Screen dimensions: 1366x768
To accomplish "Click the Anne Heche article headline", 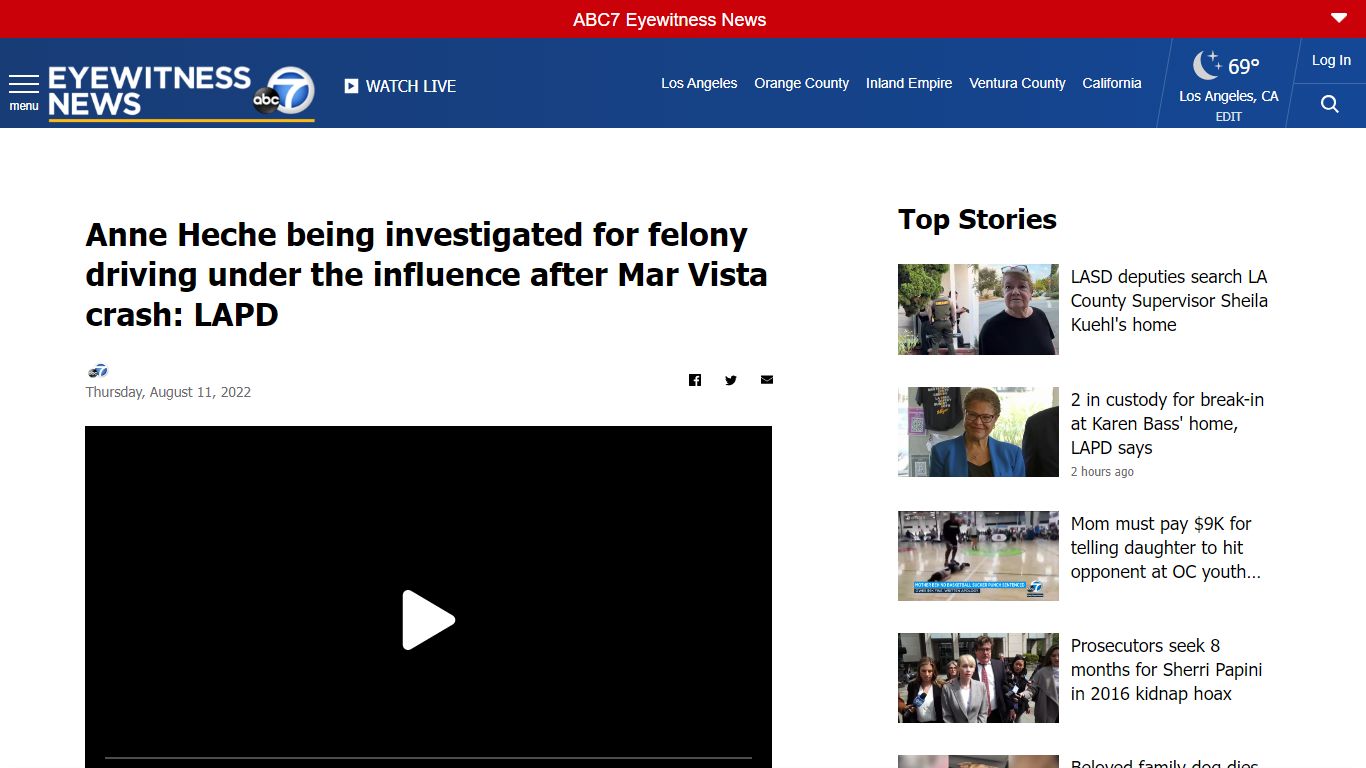I will pyautogui.click(x=426, y=274).
